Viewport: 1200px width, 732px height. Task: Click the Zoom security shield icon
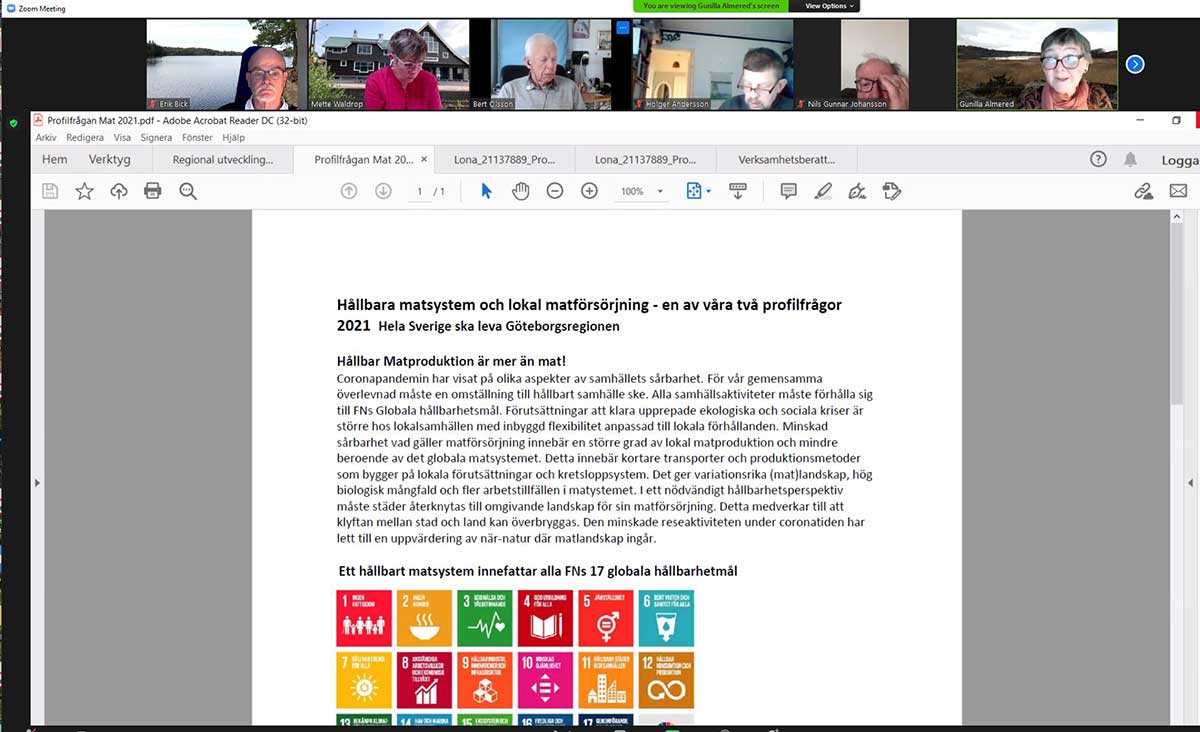(x=14, y=123)
